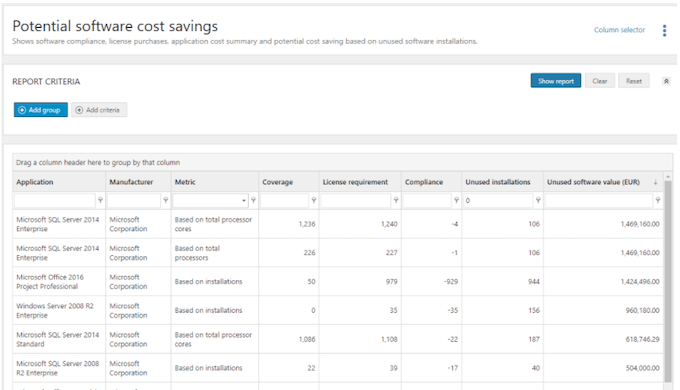
Task: Sort by Compliance column header
Action: (432, 182)
